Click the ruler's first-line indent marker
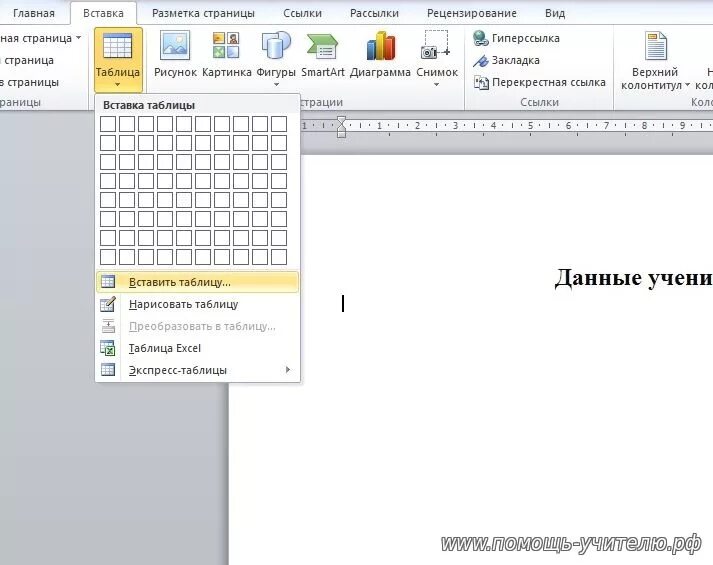Image resolution: width=713 pixels, height=565 pixels. click(341, 120)
